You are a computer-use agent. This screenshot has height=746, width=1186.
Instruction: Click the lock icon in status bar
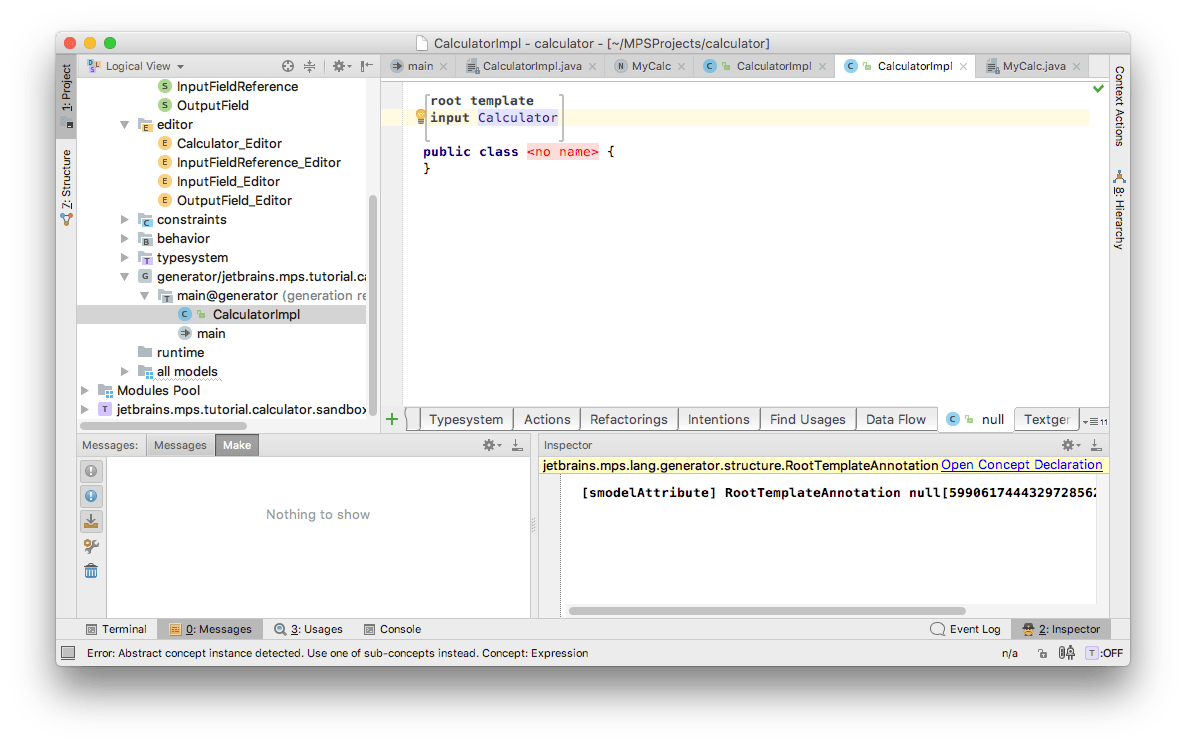click(x=1042, y=653)
